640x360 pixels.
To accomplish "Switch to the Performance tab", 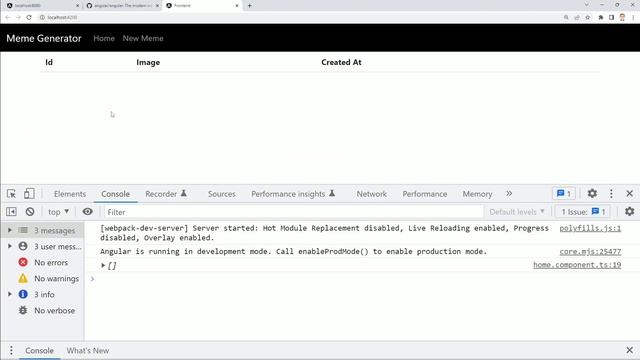I will 424,194.
